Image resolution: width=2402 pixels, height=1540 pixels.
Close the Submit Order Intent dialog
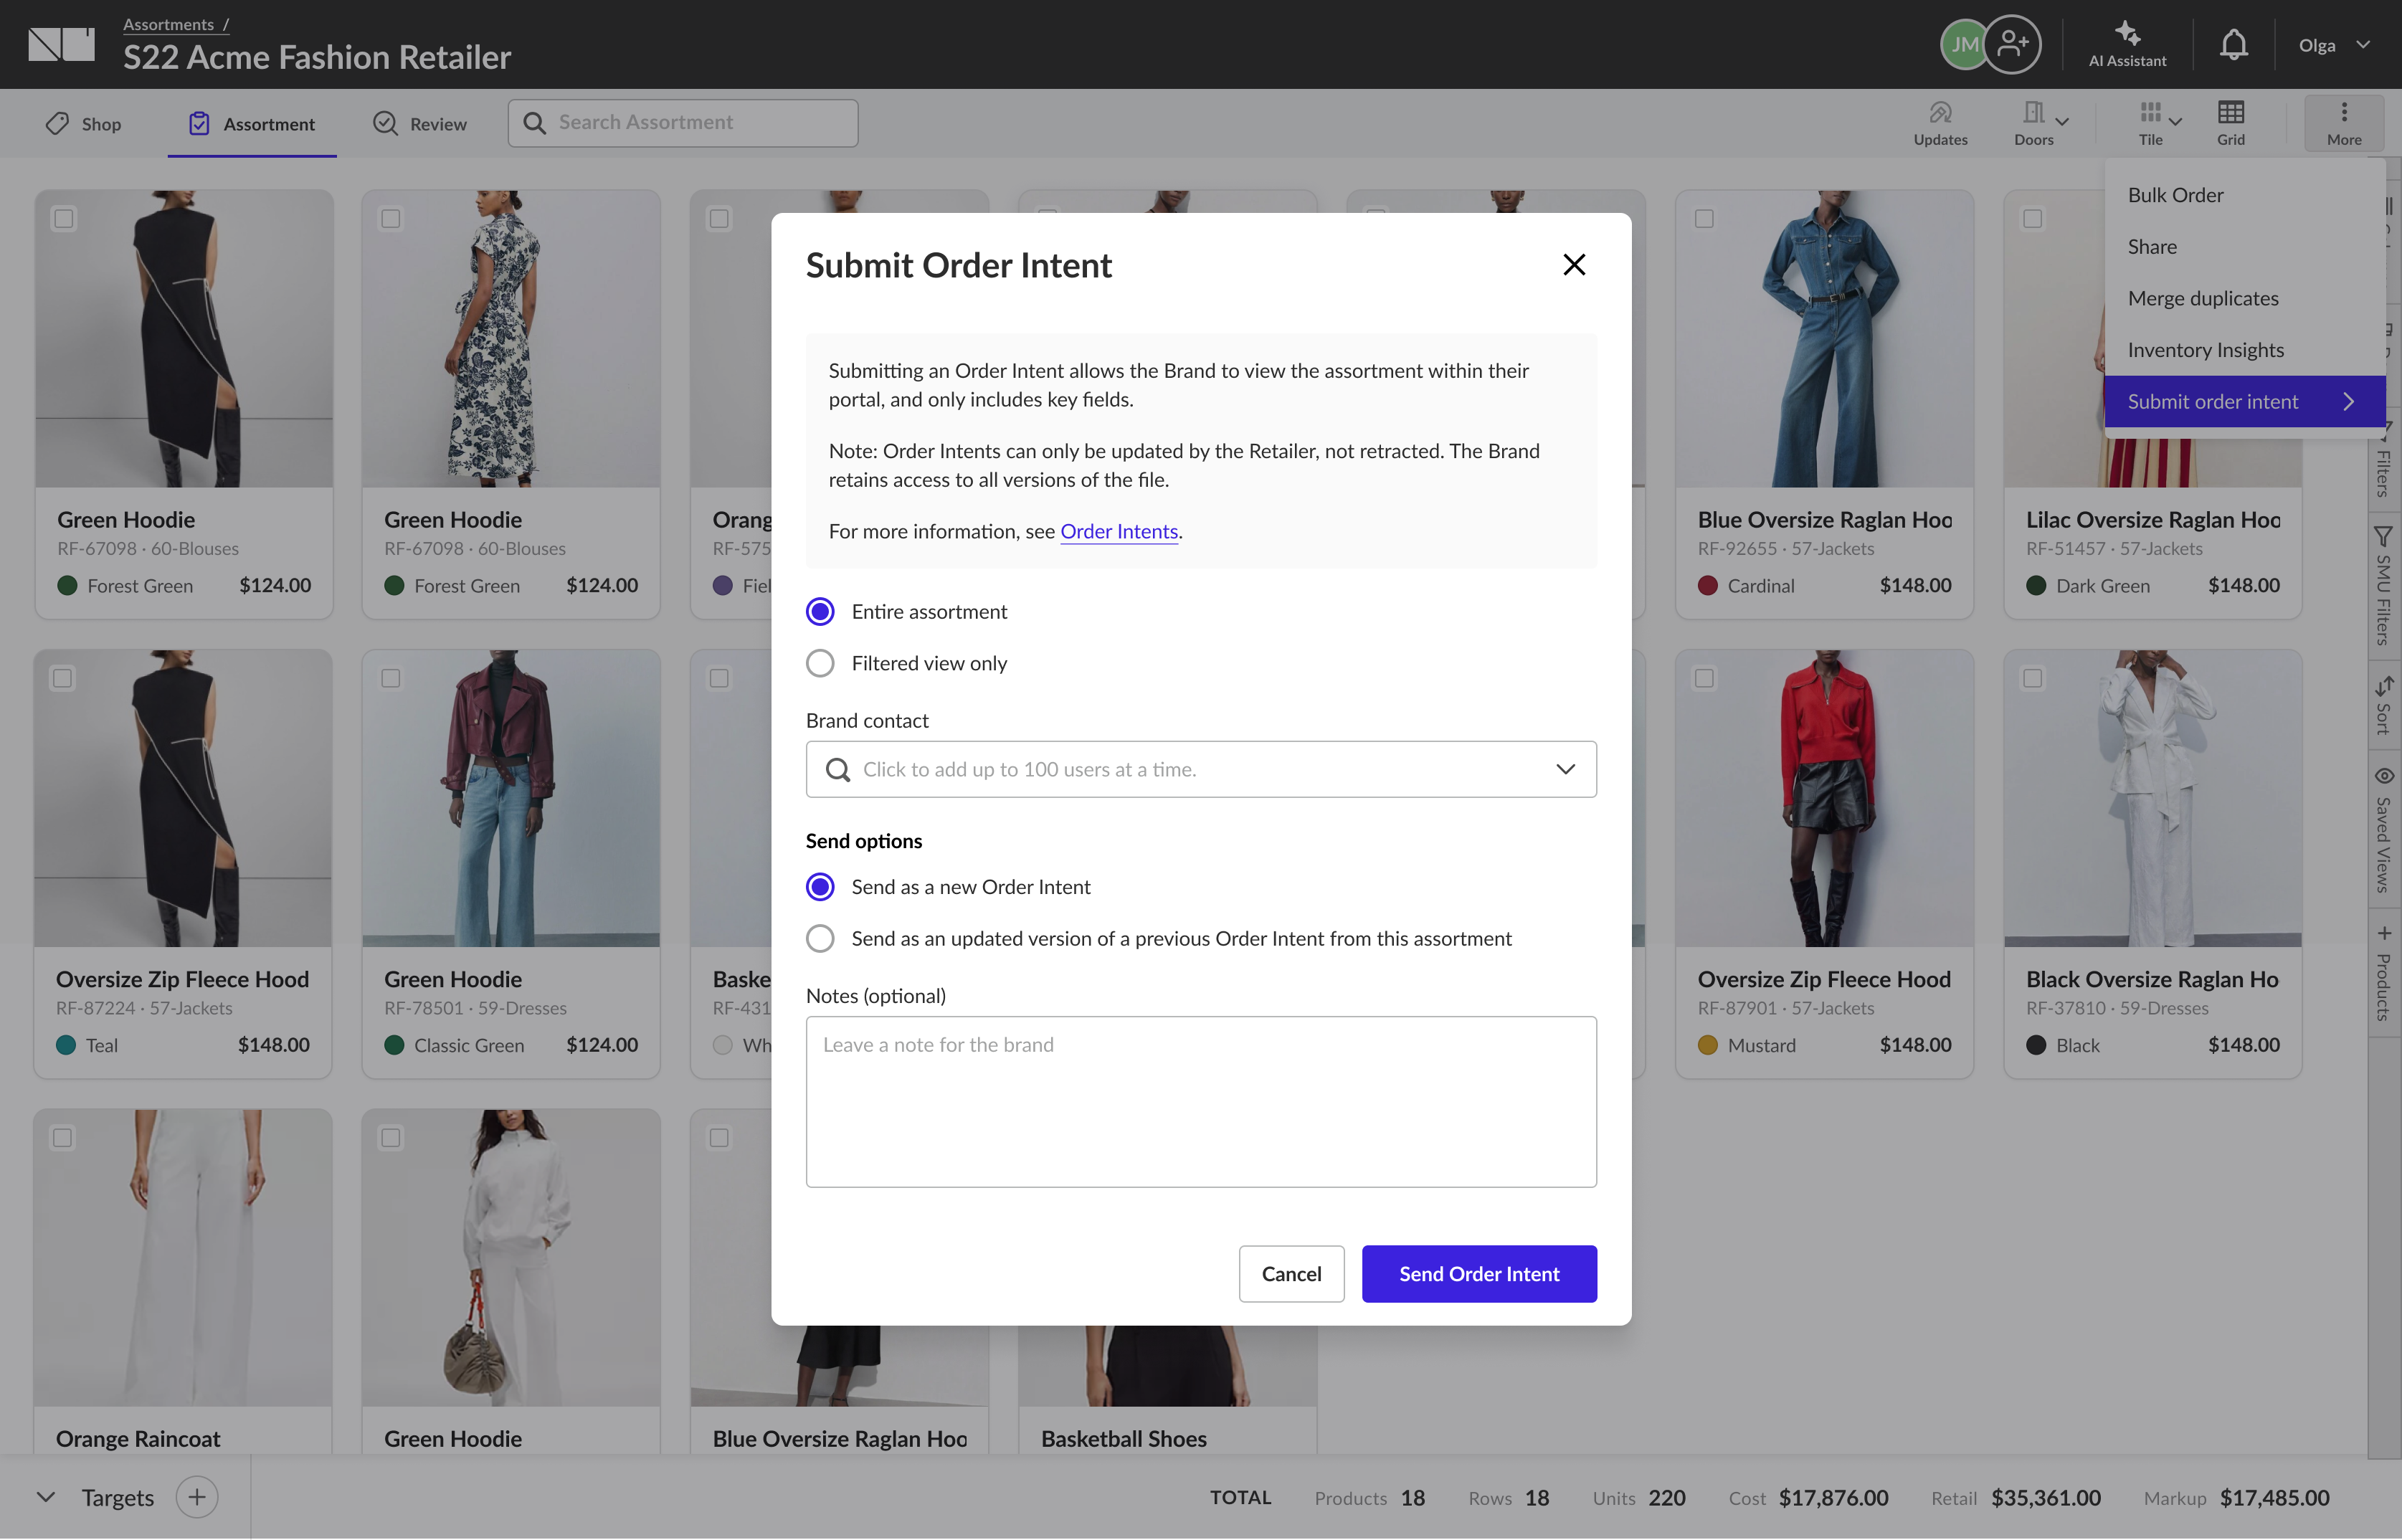(1574, 265)
